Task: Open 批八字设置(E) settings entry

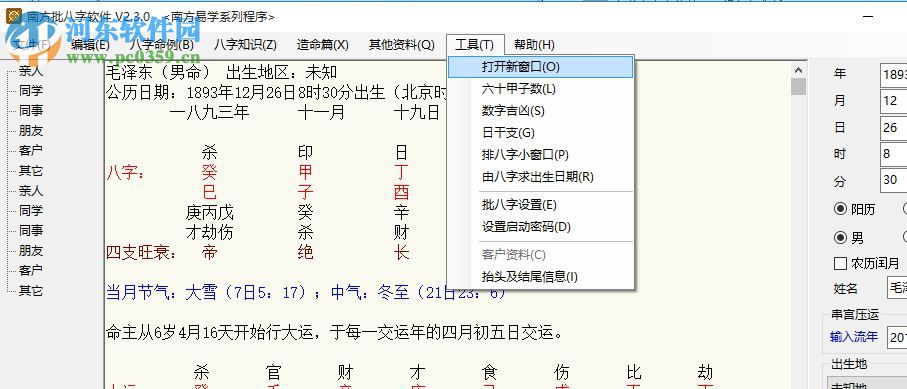Action: (541, 205)
